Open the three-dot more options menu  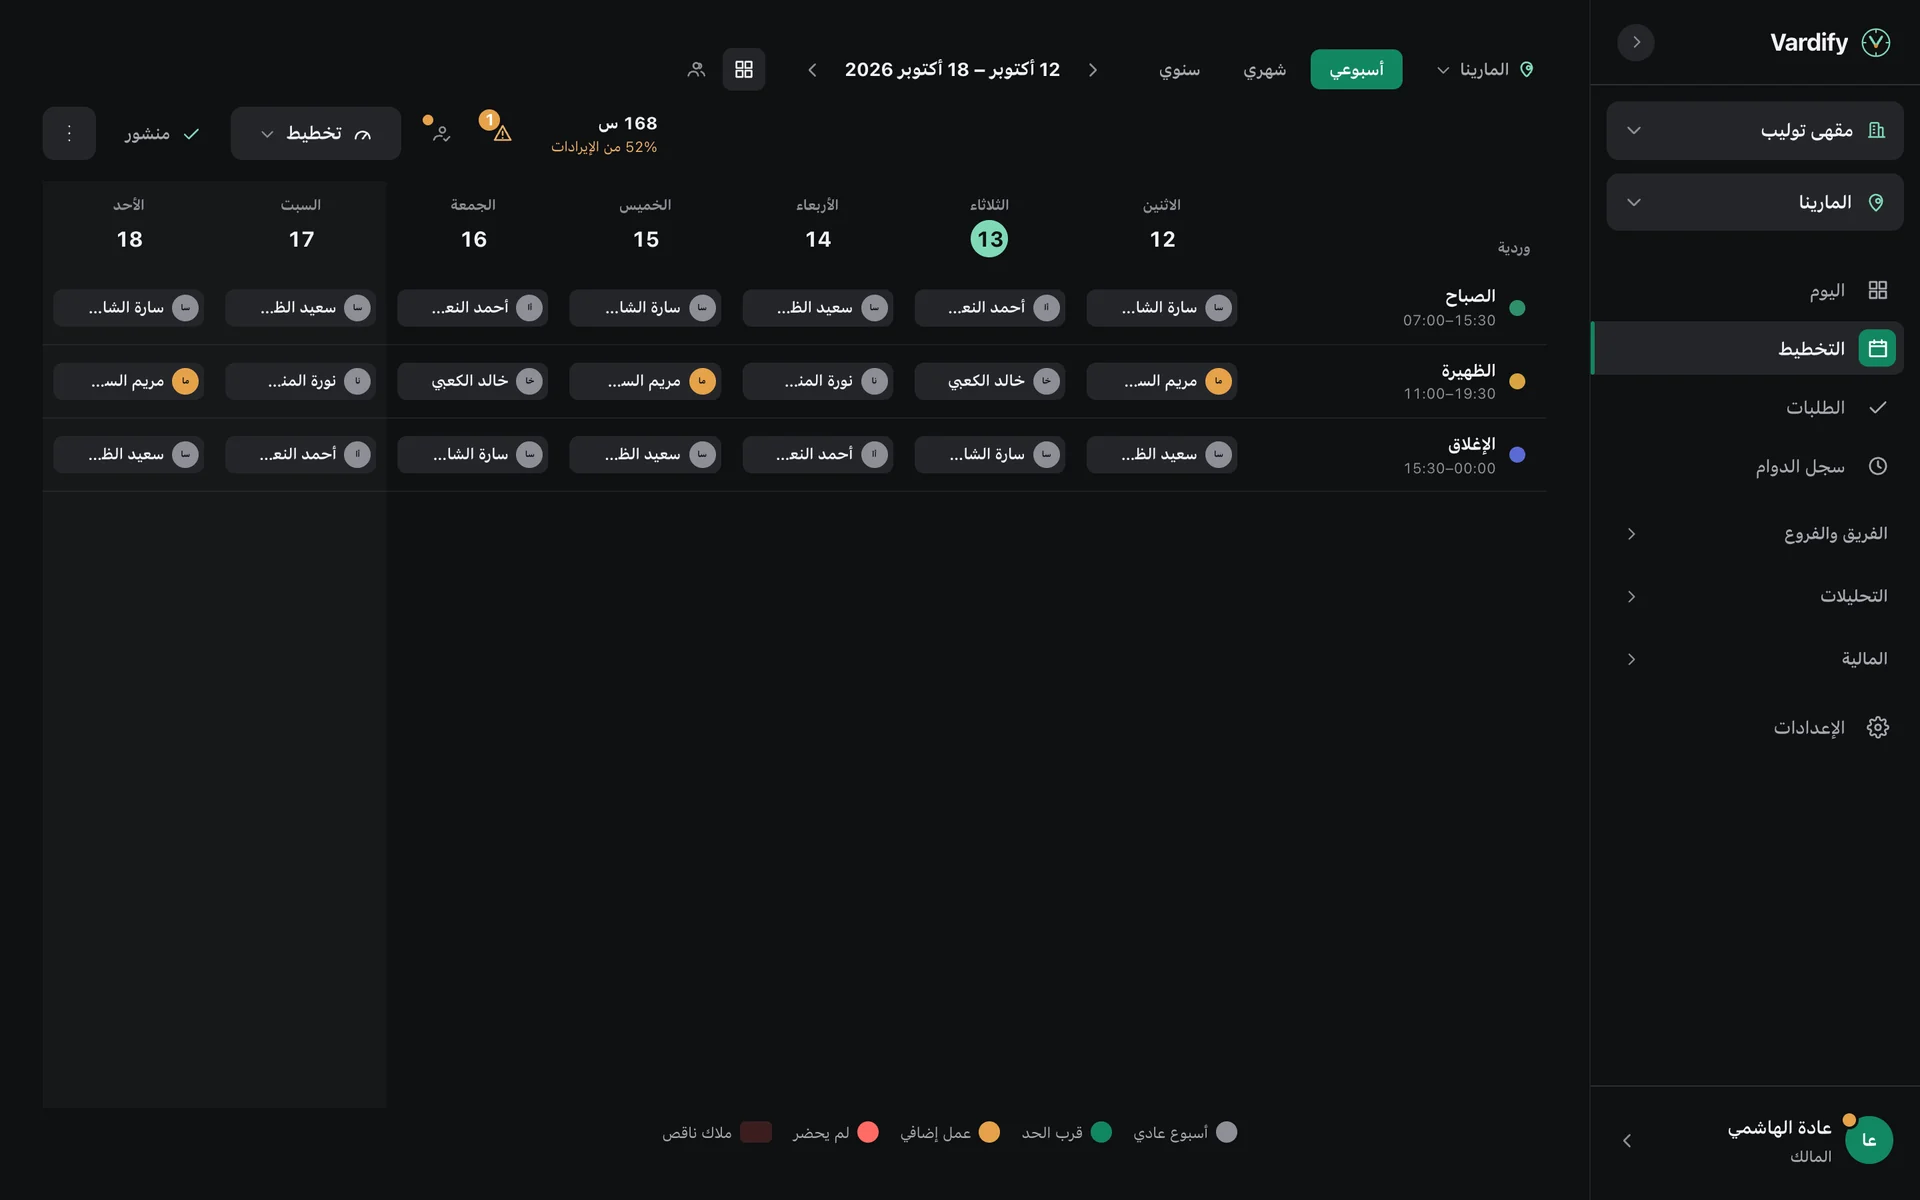[x=69, y=133]
